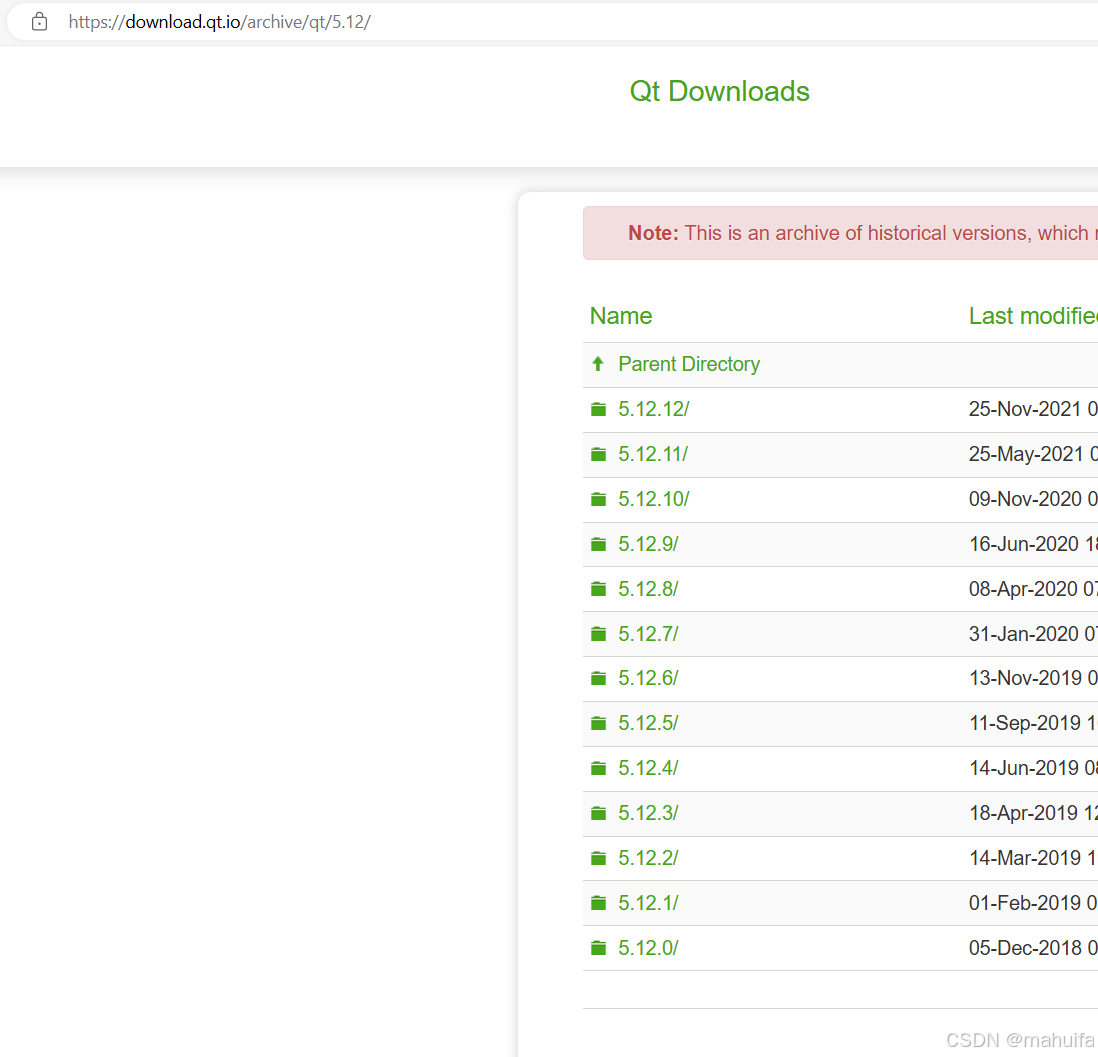
Task: Select the 18-Apr-2019 modified date
Action: [x=1023, y=813]
